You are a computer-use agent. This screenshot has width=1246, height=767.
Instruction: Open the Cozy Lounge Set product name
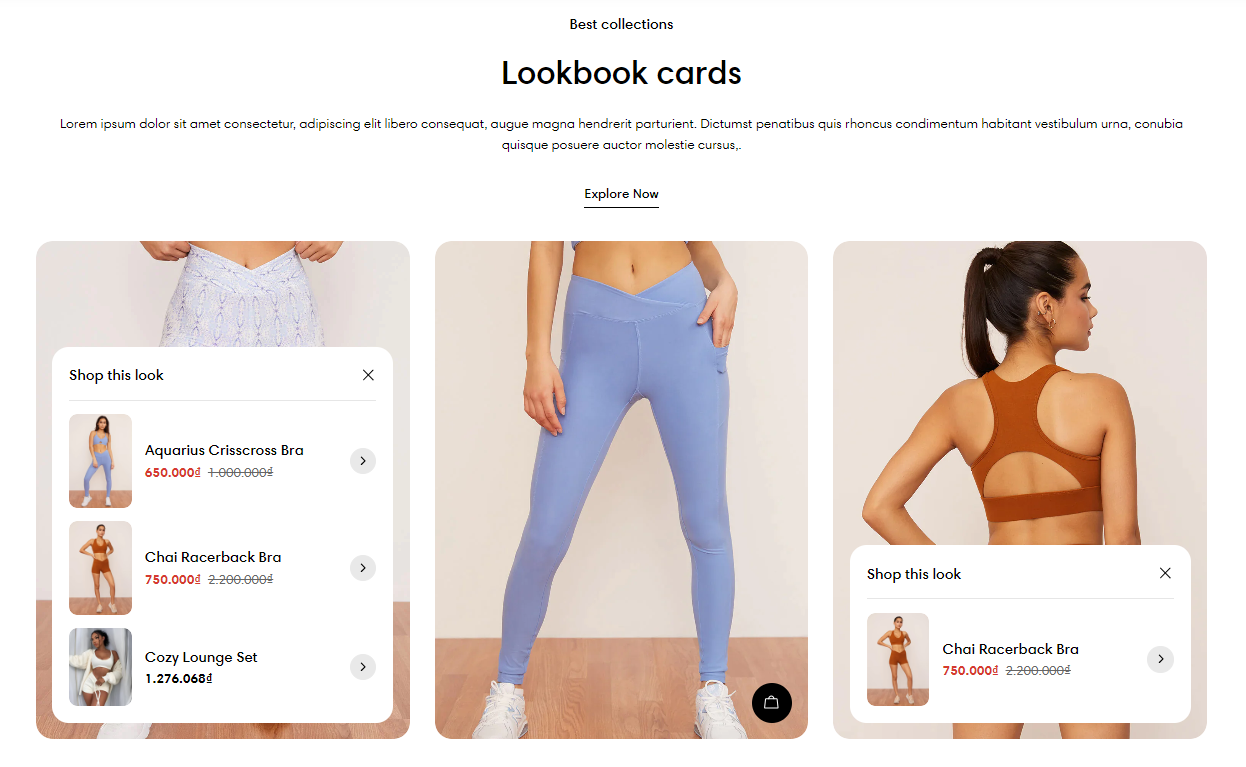point(201,657)
